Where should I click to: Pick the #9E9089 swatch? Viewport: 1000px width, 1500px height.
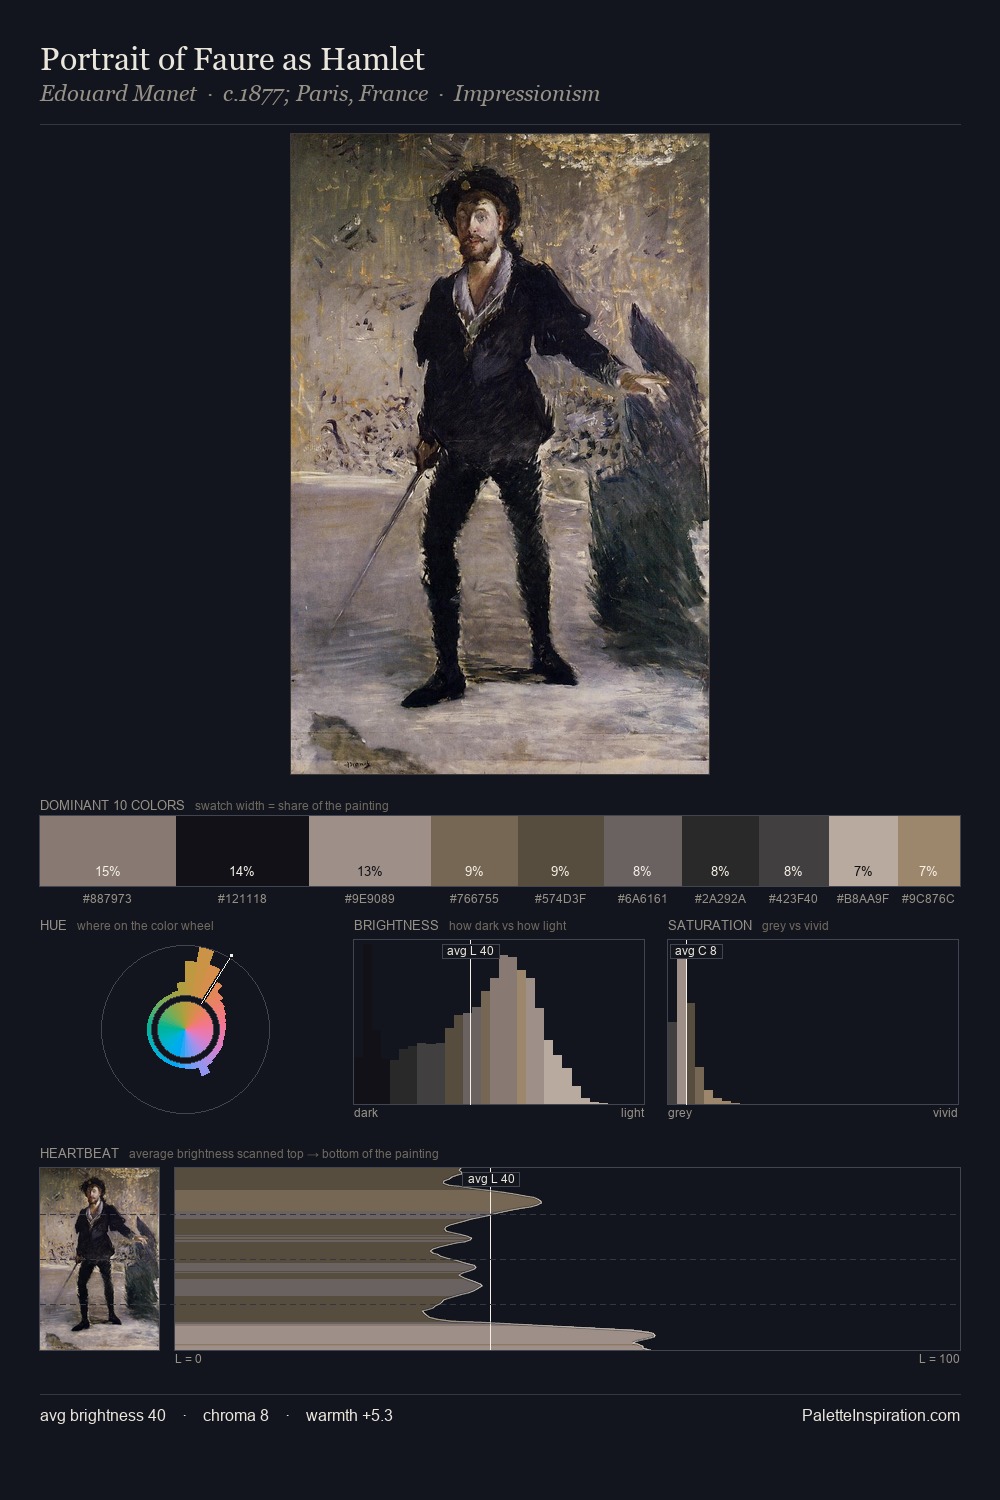coord(370,851)
